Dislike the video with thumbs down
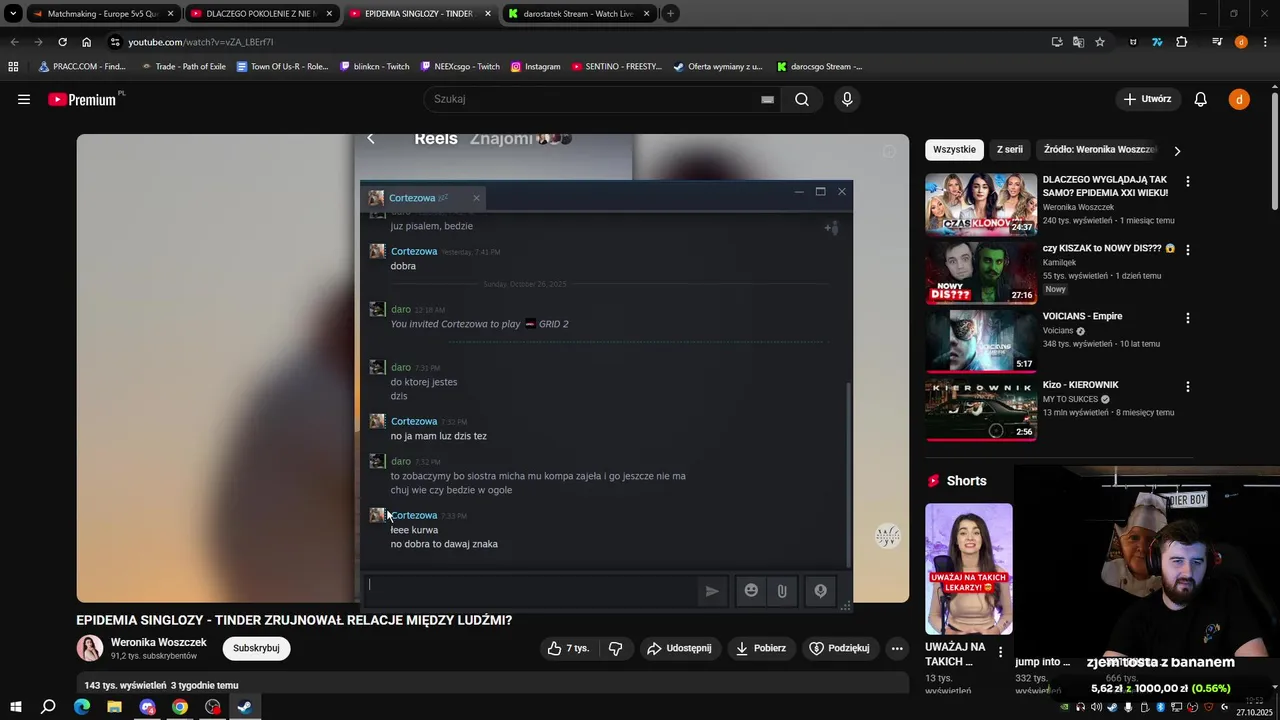 point(616,648)
